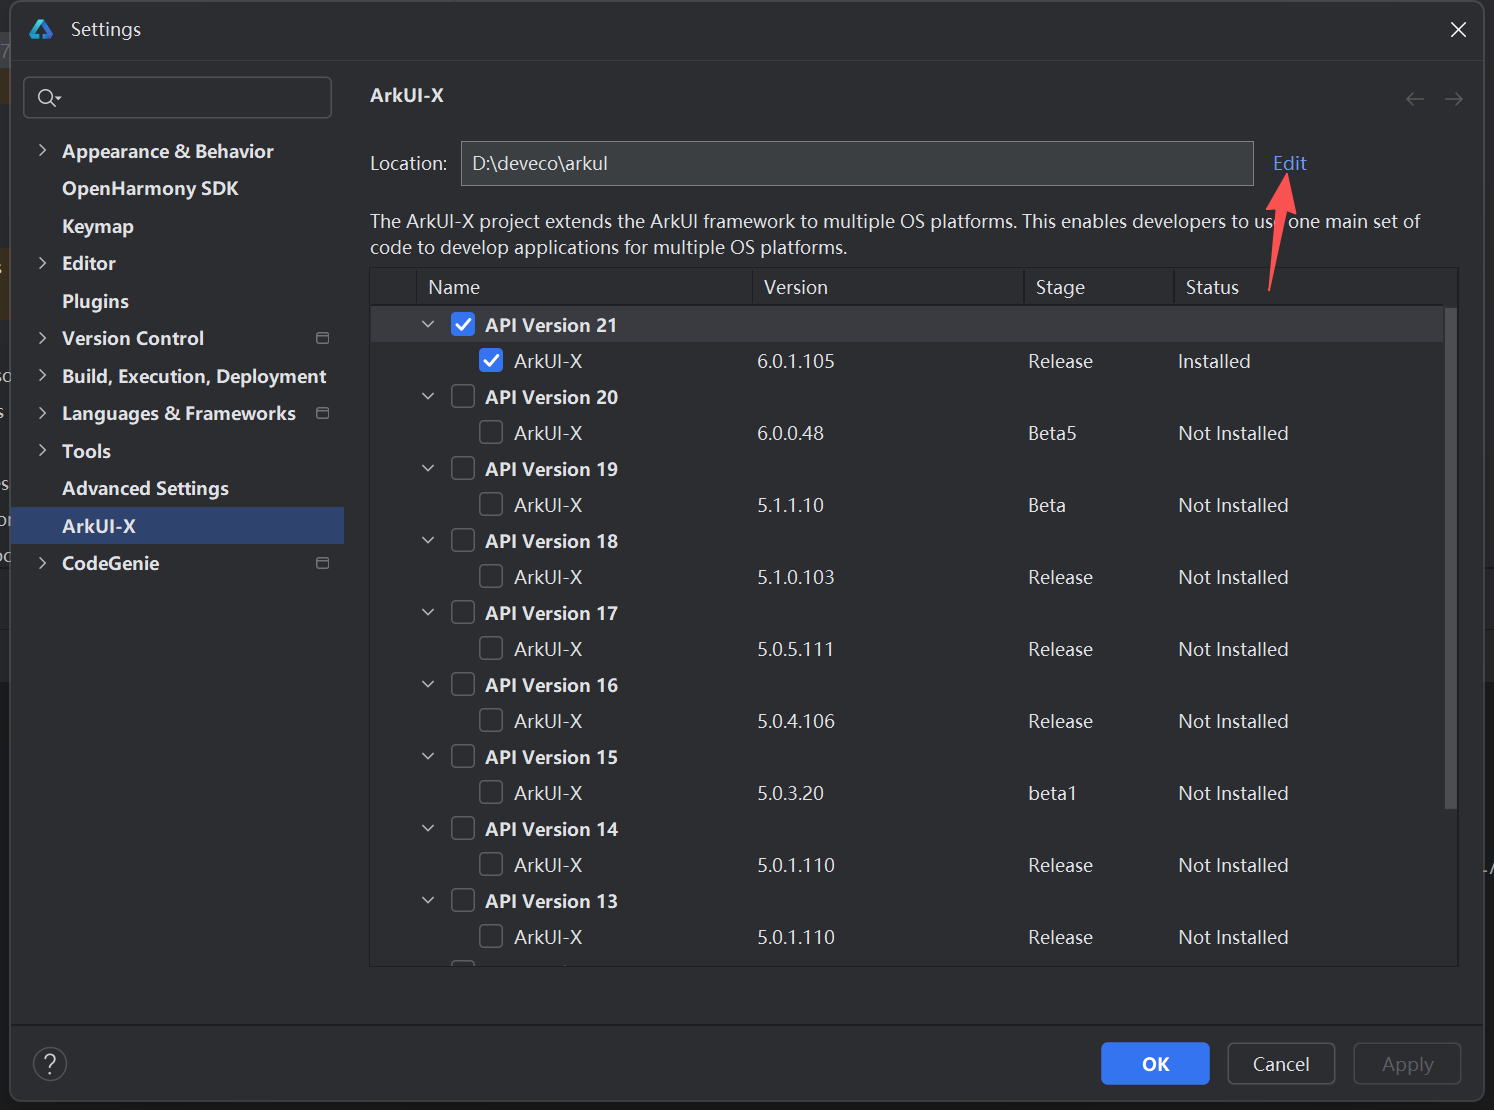Viewport: 1494px width, 1110px height.
Task: Click the Status column header
Action: tap(1315, 287)
